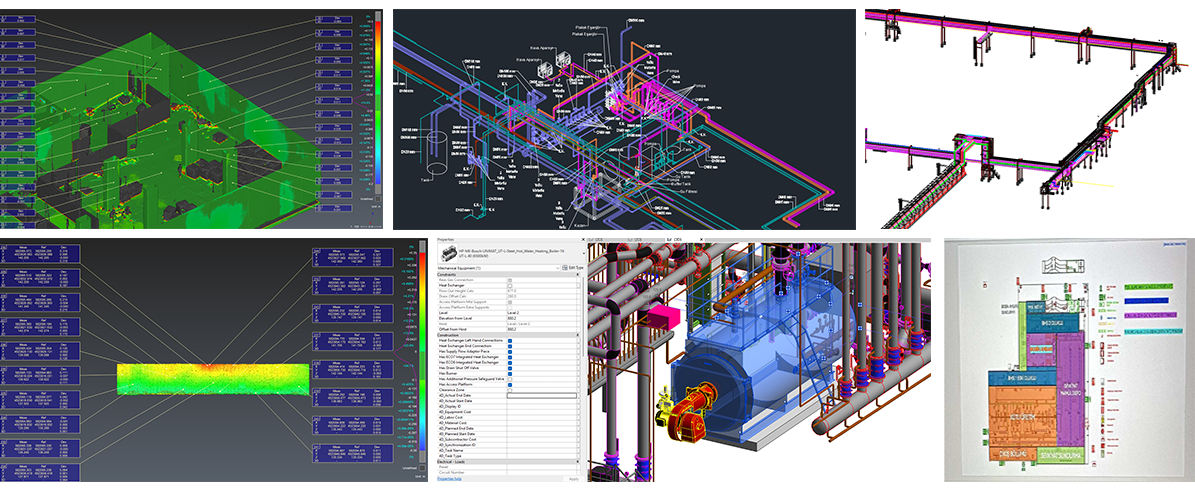
Task: Uncheck Heat Exchanger Left Hand Connections
Action: point(510,341)
